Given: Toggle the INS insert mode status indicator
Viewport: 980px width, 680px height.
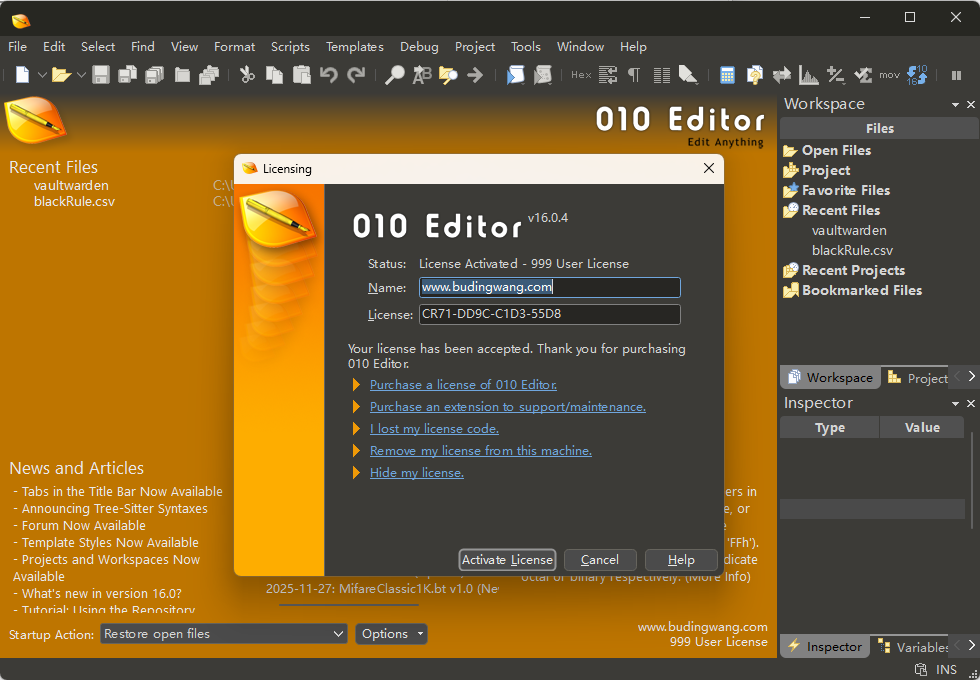Looking at the screenshot, I should click(946, 670).
